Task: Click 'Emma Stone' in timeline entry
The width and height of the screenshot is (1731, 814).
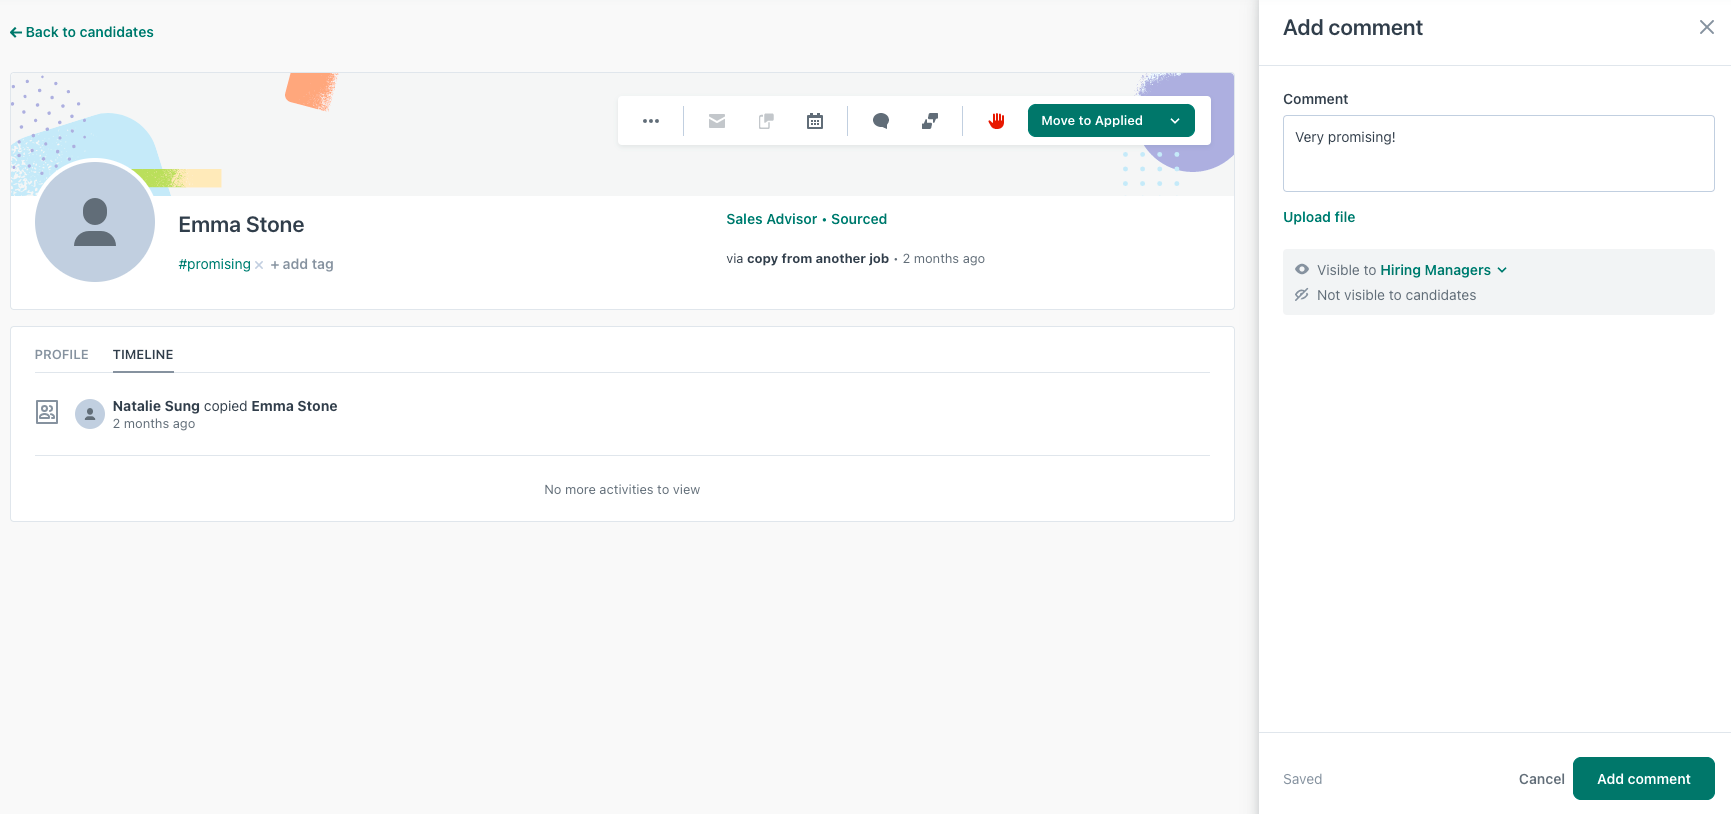Action: (294, 406)
